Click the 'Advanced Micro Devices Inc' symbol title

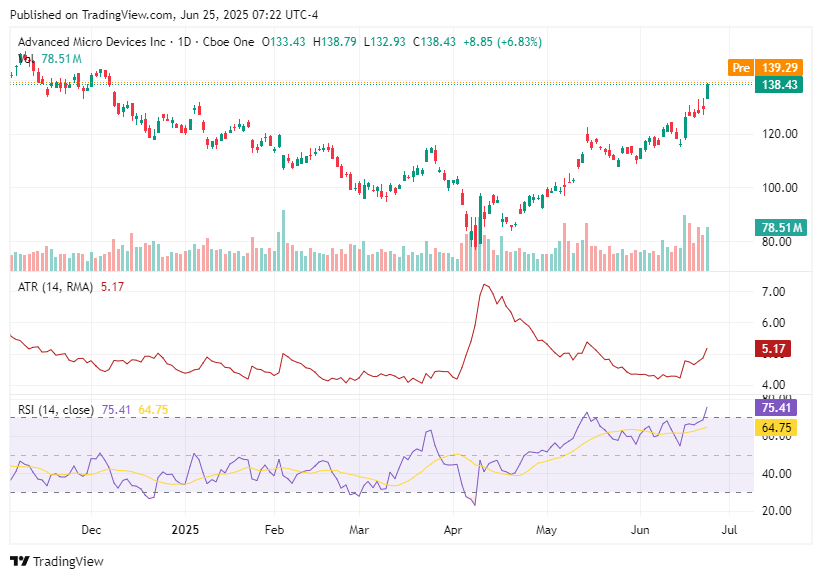[x=92, y=42]
